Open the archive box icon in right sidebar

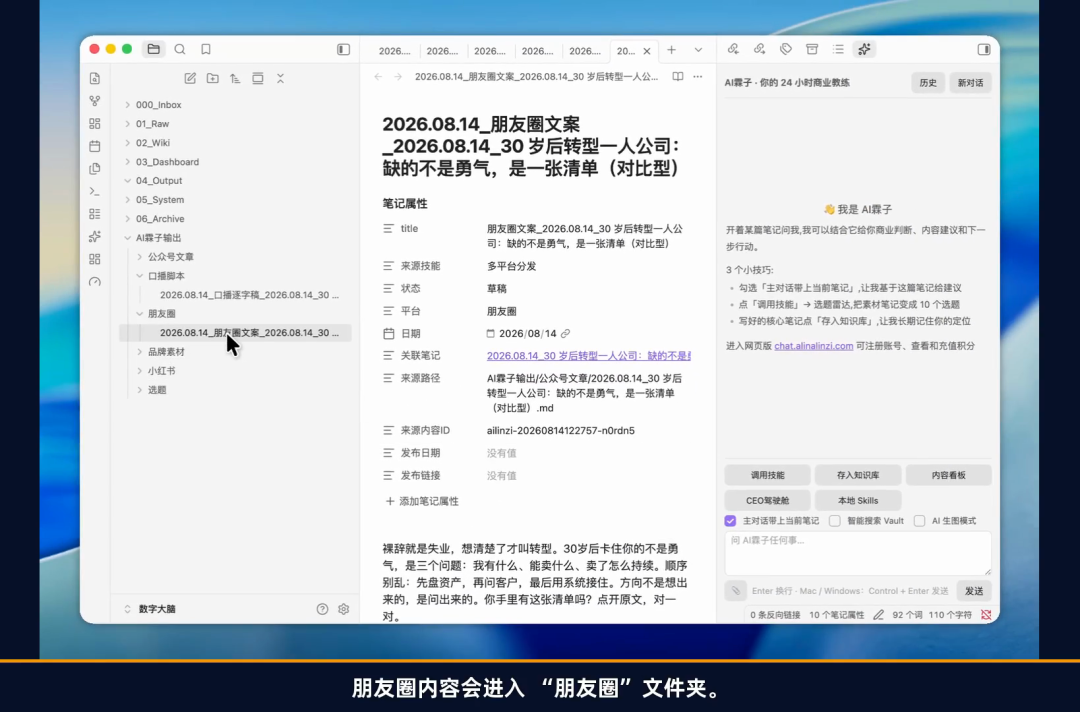click(x=812, y=49)
